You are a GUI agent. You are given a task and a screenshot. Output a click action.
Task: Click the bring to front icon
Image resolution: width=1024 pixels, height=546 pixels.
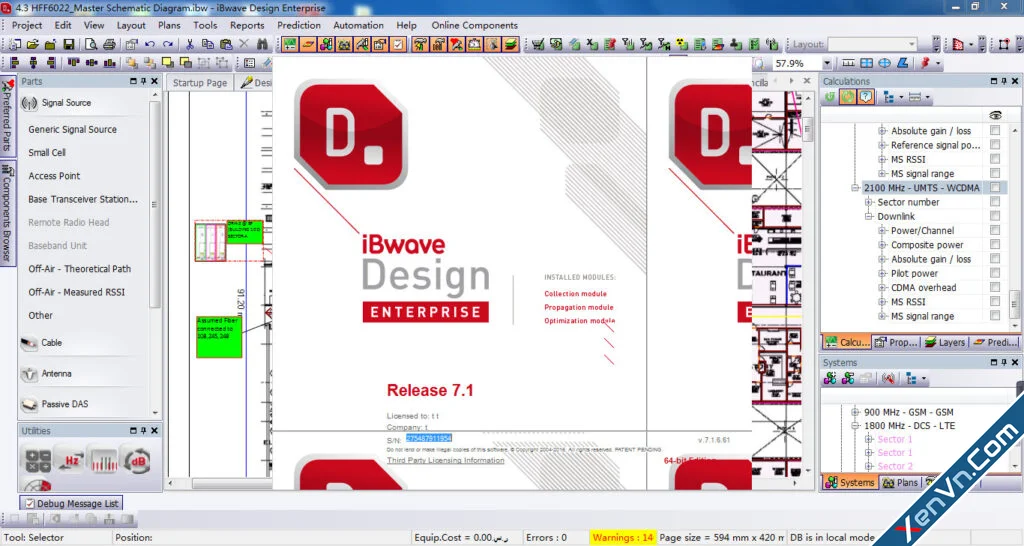168,63
